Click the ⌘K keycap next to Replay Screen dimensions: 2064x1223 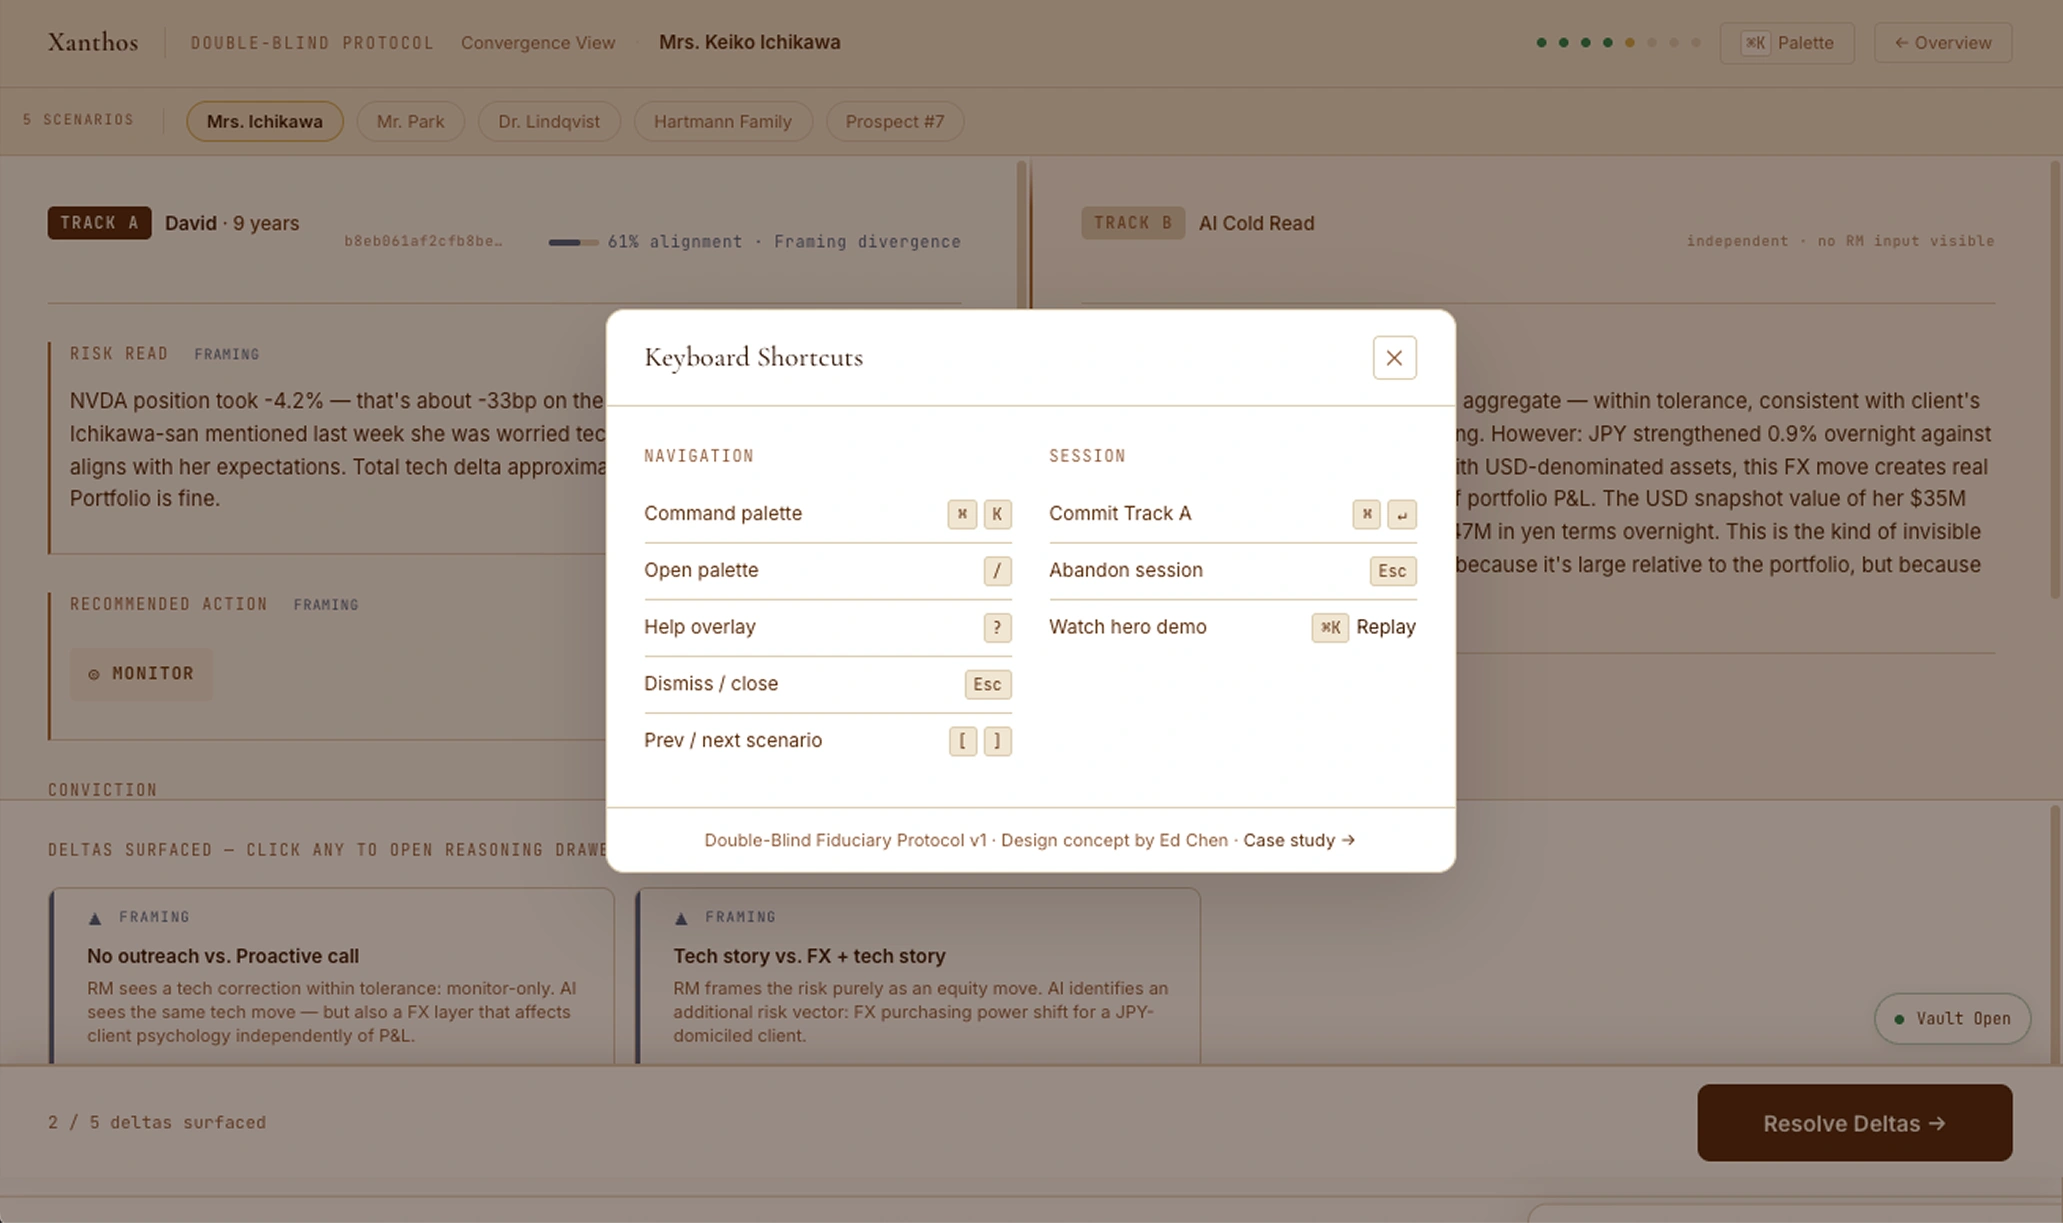tap(1330, 627)
